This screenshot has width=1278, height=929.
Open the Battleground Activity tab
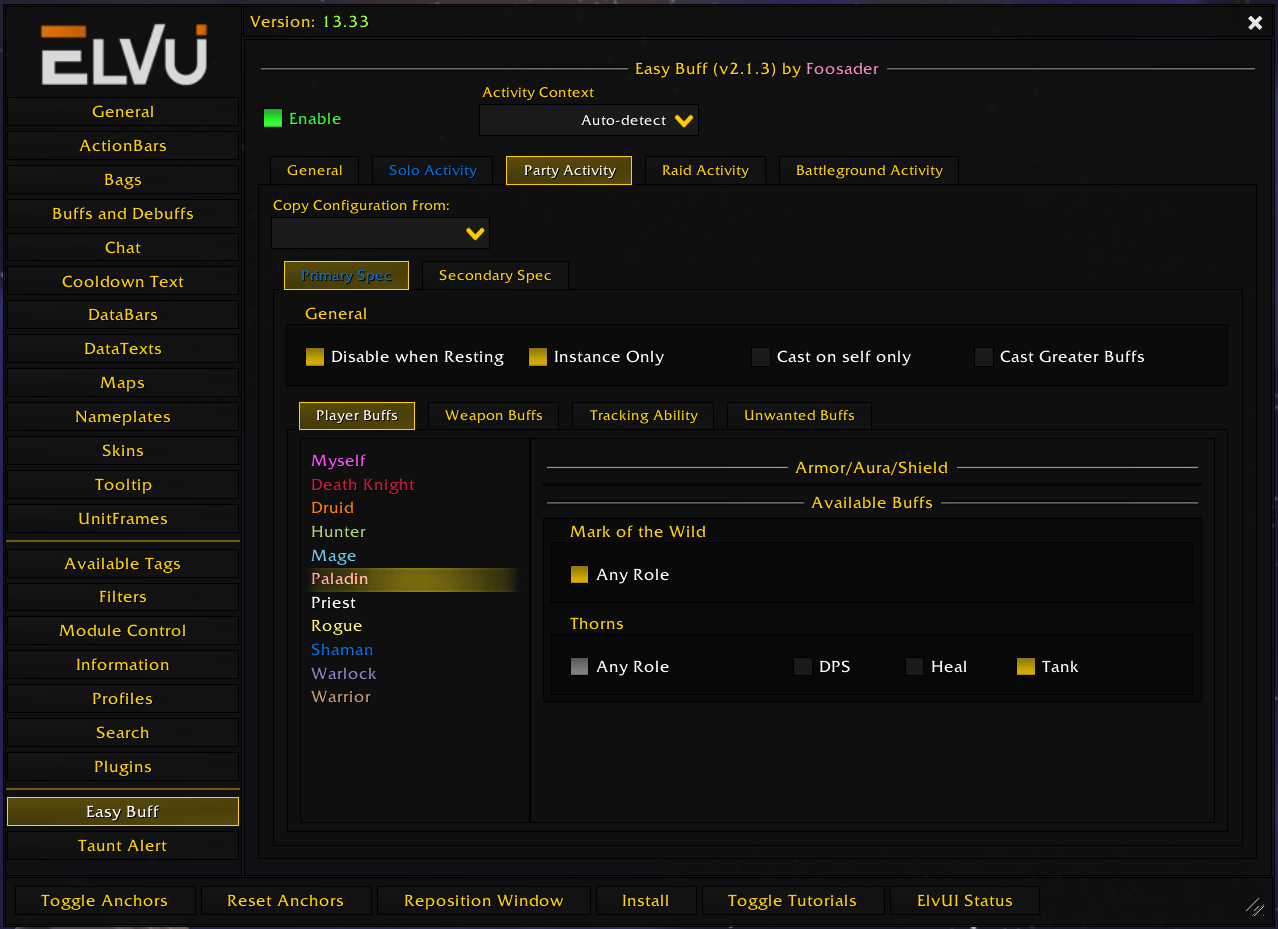869,170
